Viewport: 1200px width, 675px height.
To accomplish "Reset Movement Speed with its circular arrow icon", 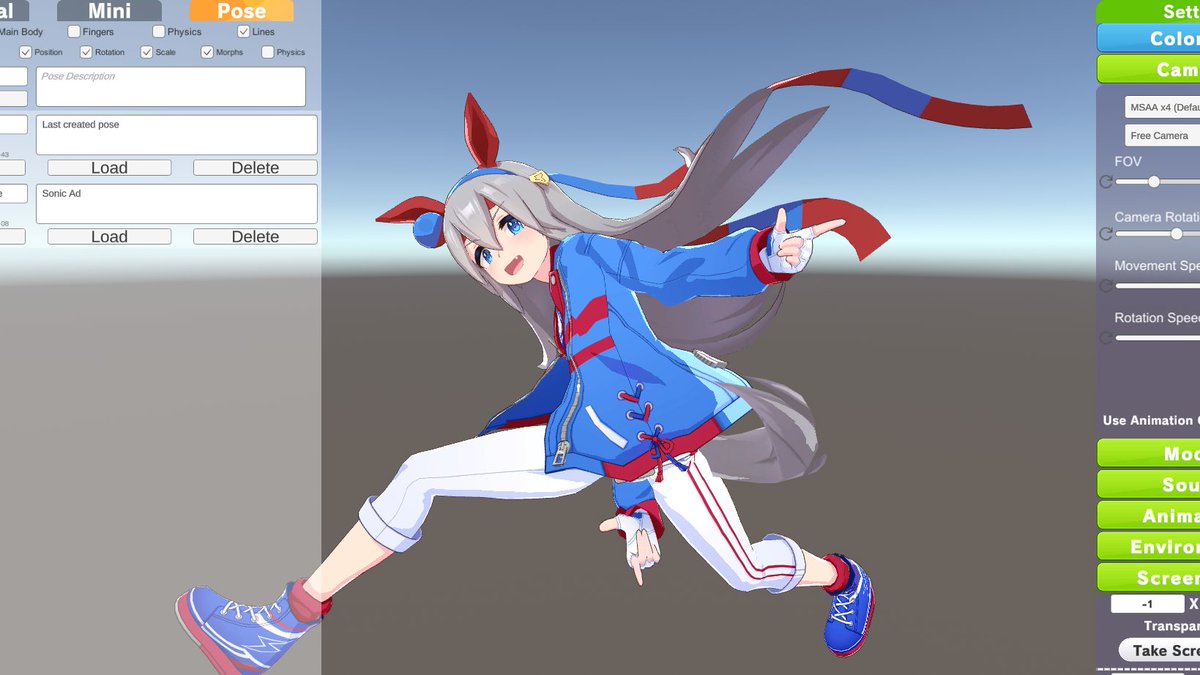I will (x=1105, y=286).
